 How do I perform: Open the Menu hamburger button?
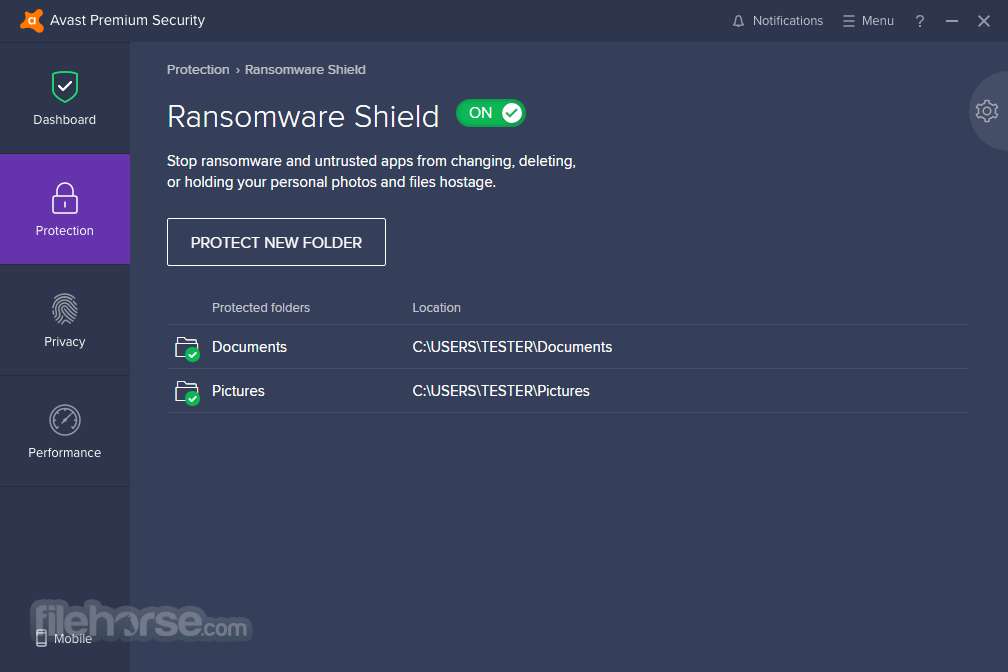click(x=868, y=21)
